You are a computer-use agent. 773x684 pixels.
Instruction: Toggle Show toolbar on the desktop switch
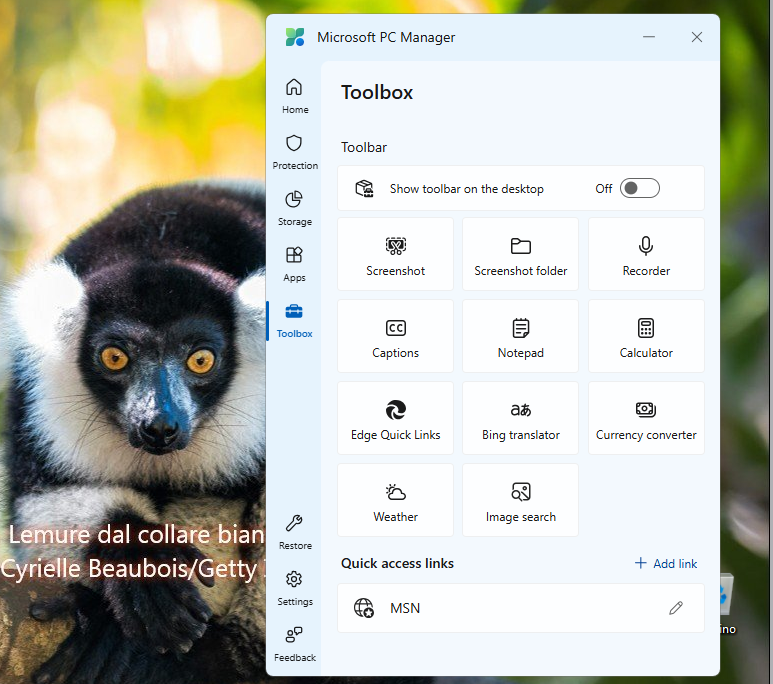pos(639,188)
